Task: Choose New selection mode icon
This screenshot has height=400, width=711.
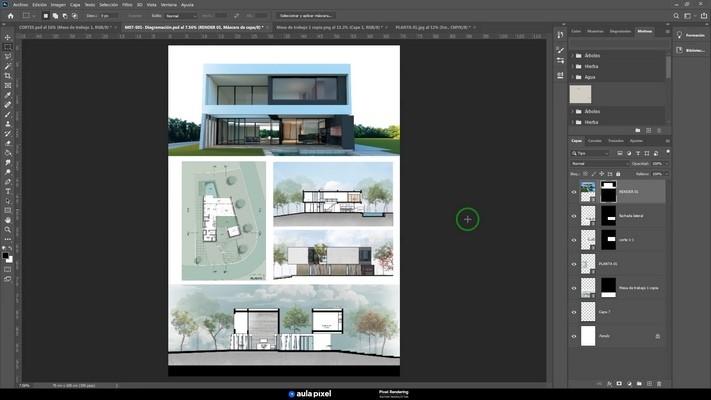Action: [45, 15]
